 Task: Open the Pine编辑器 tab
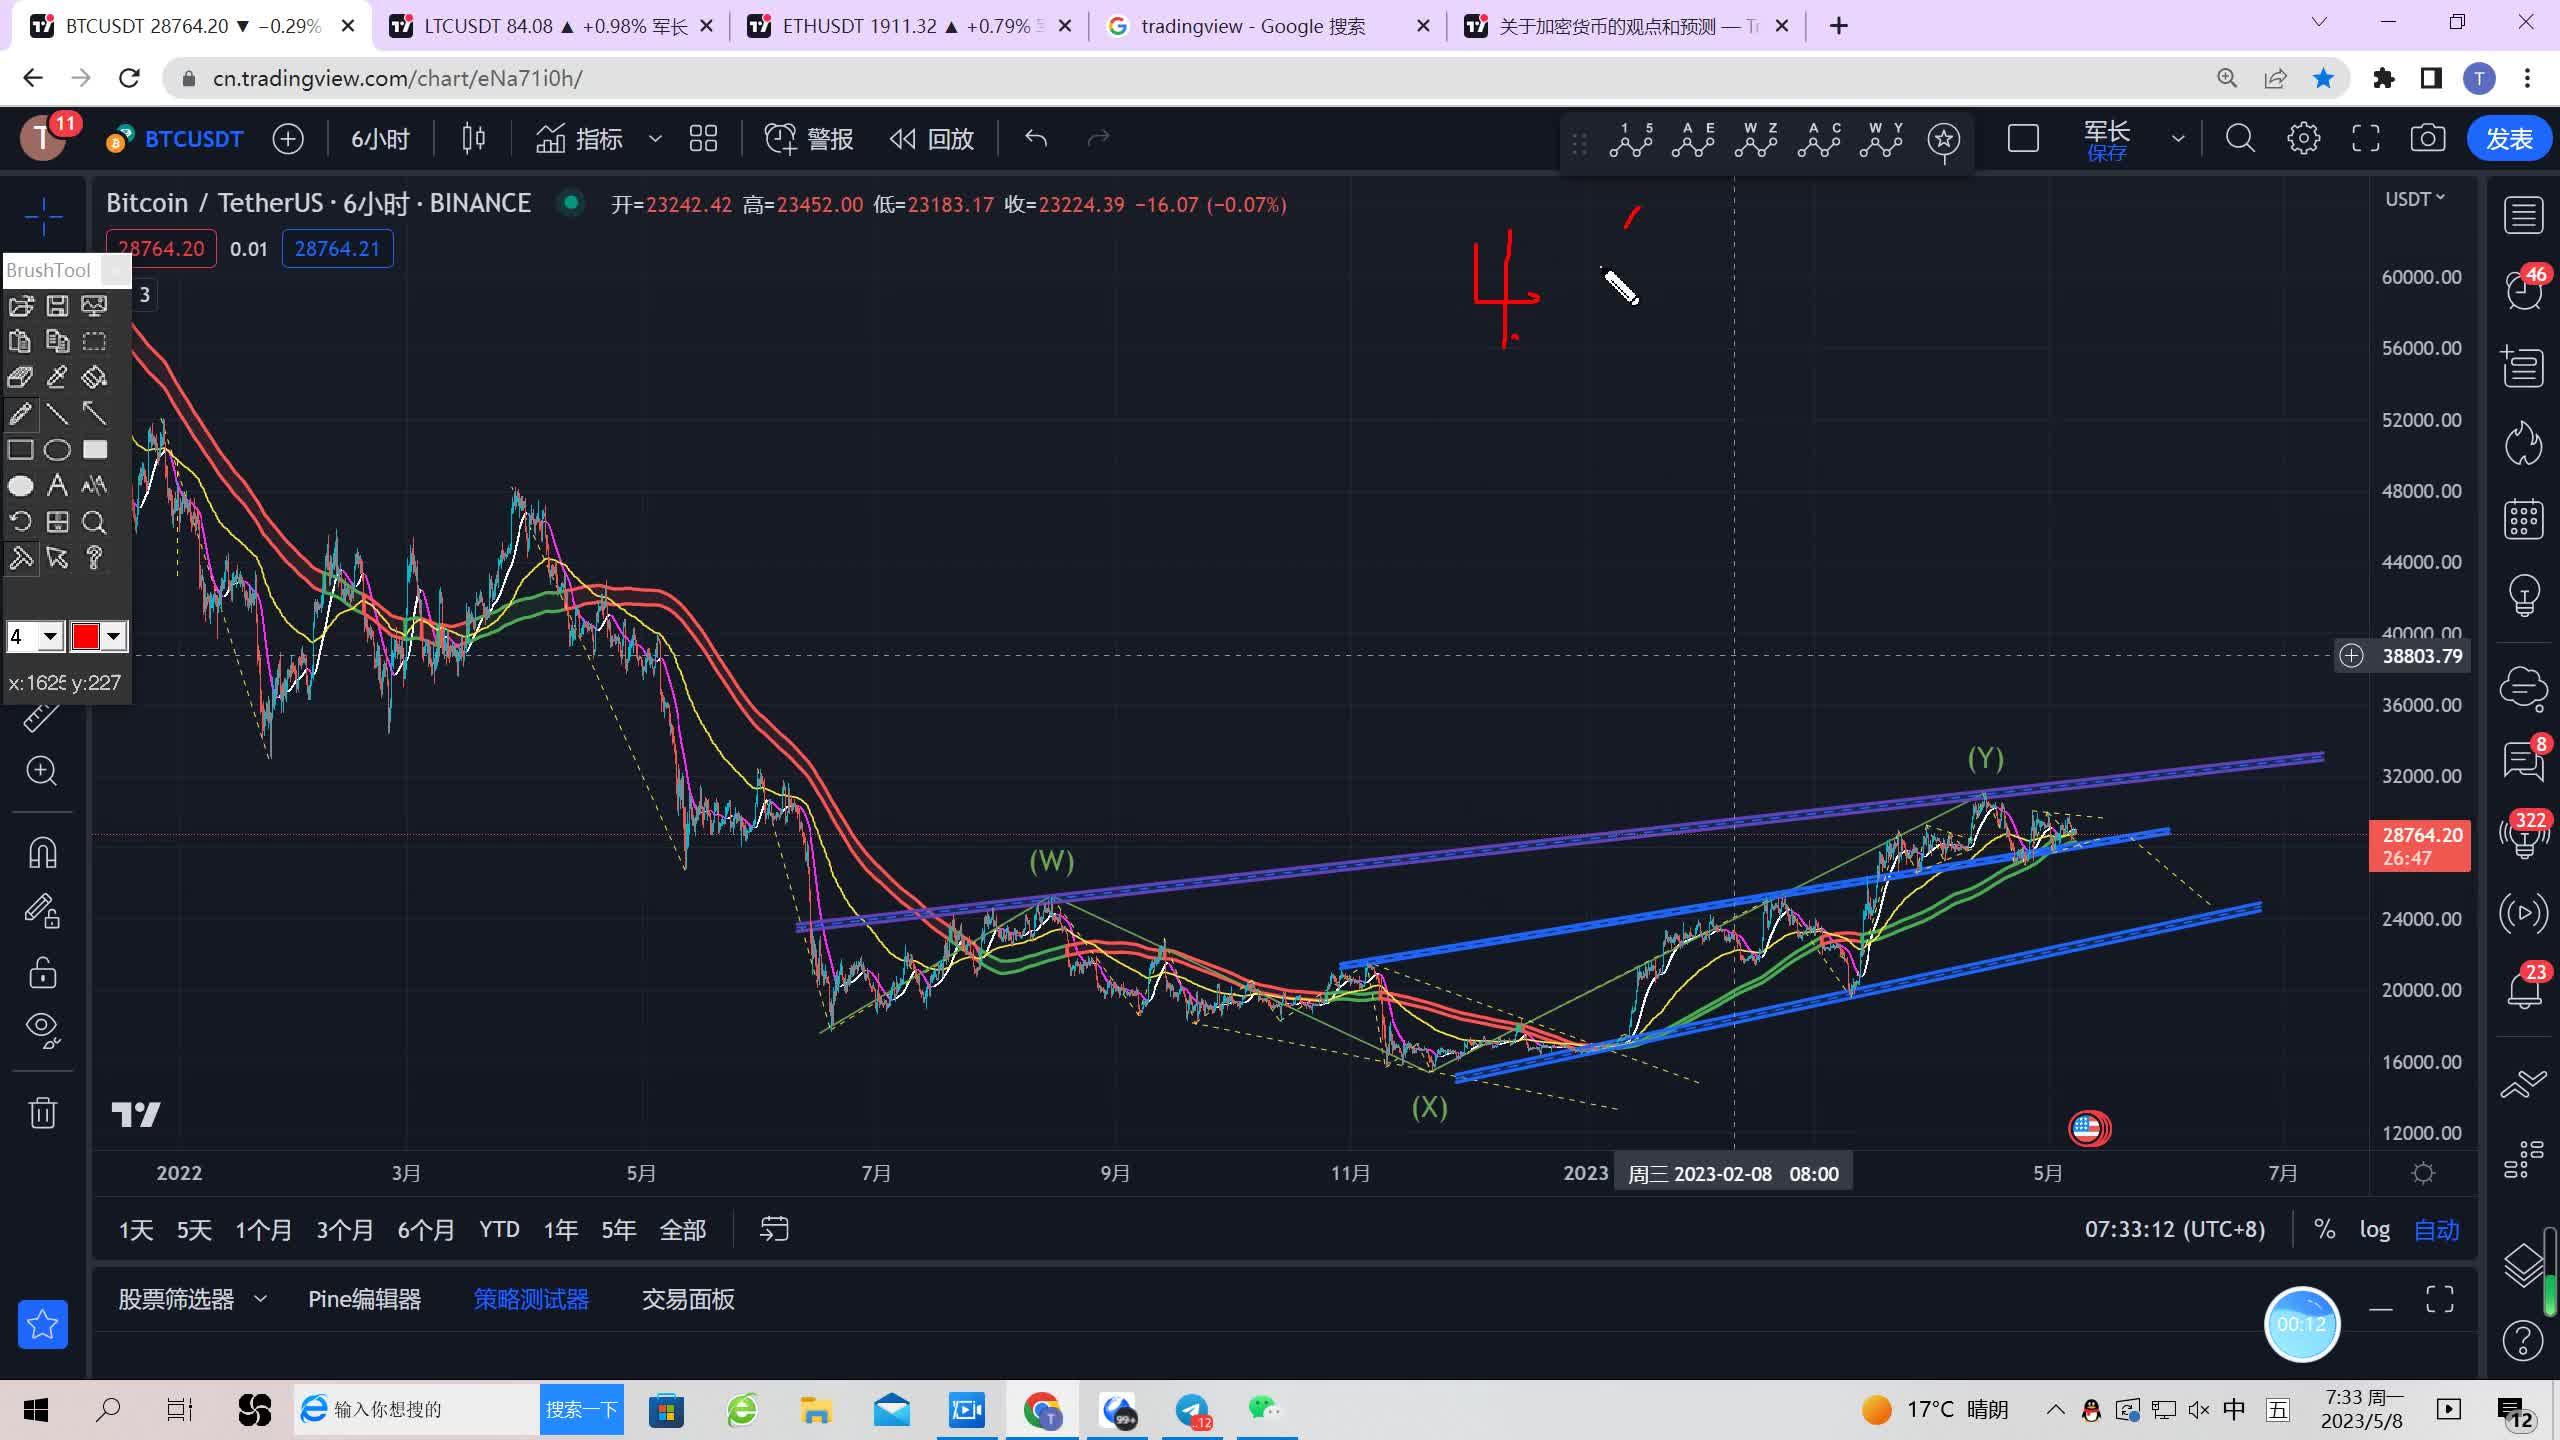point(364,1299)
